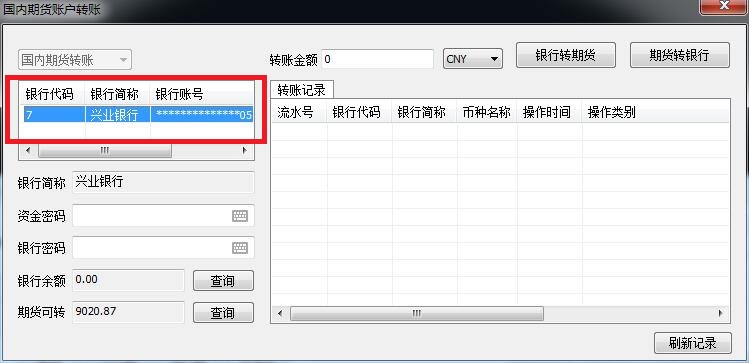The width and height of the screenshot is (749, 363).
Task: Open soft keyboard for 银行密码 field
Action: click(240, 247)
